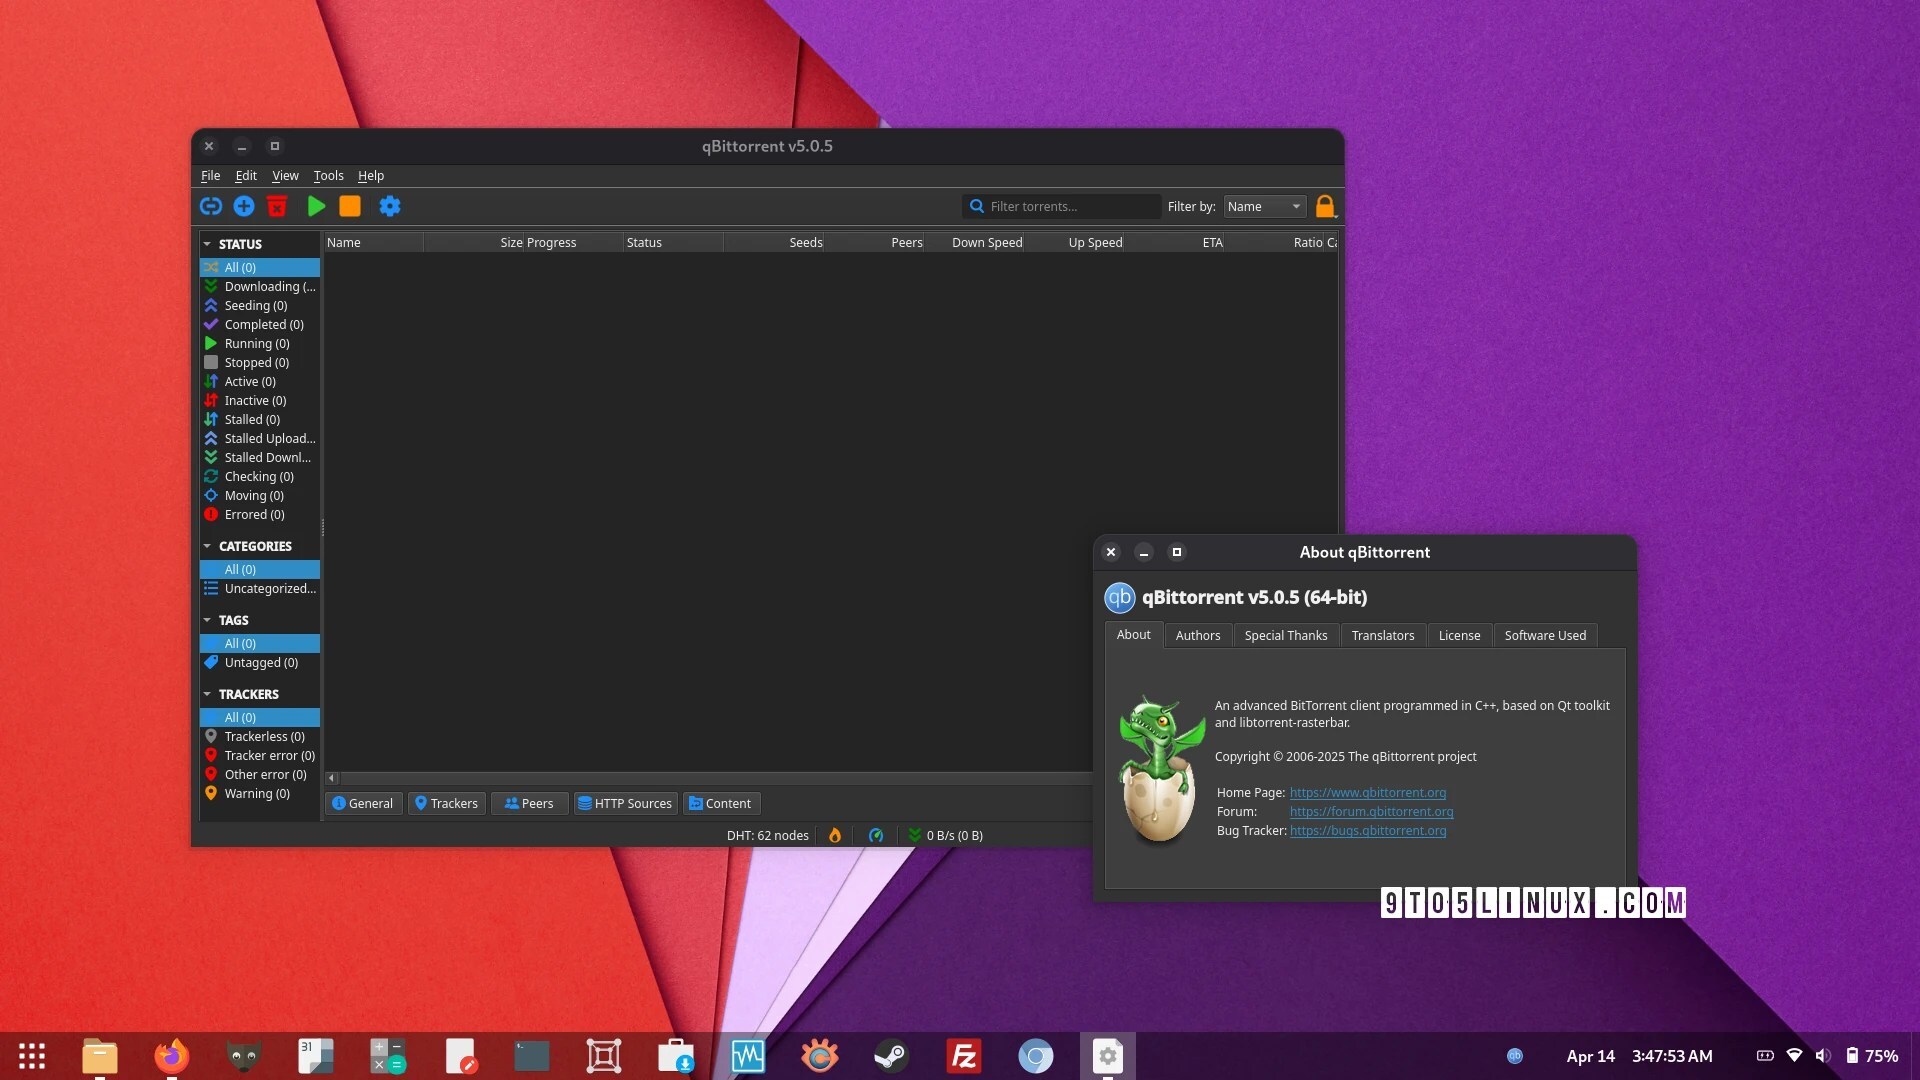Open the calculator taskbar icon
Image resolution: width=1920 pixels, height=1080 pixels.
pyautogui.click(x=387, y=1056)
